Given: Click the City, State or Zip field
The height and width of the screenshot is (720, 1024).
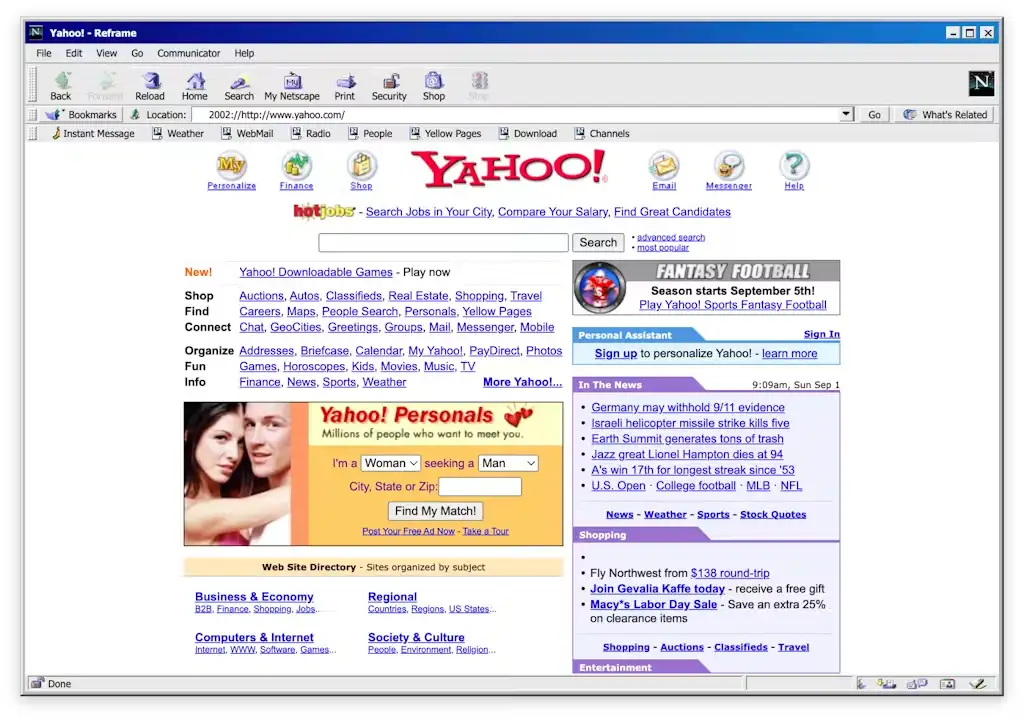Looking at the screenshot, I should (x=480, y=486).
